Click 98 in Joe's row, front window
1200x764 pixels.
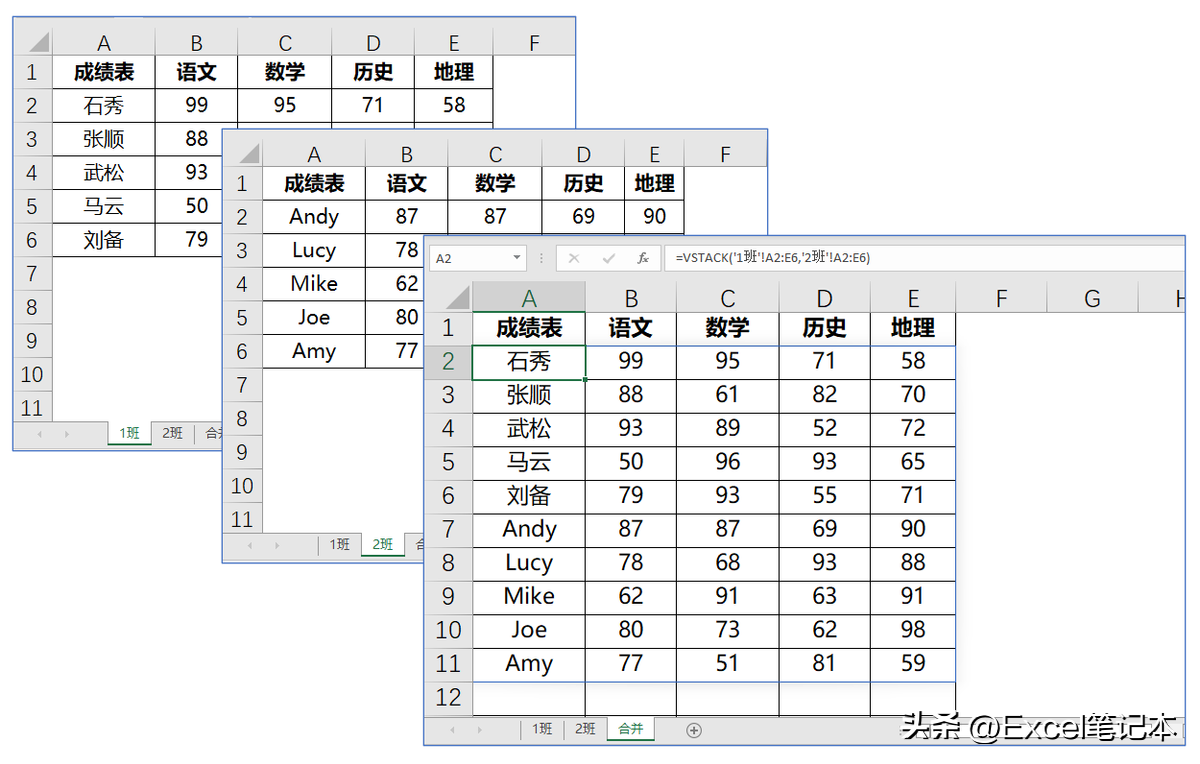913,630
